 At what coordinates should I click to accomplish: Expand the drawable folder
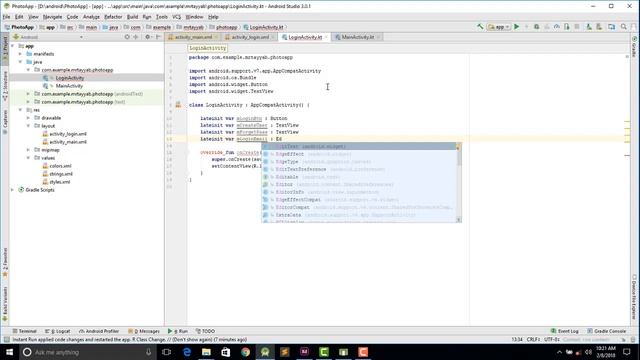coord(28,118)
